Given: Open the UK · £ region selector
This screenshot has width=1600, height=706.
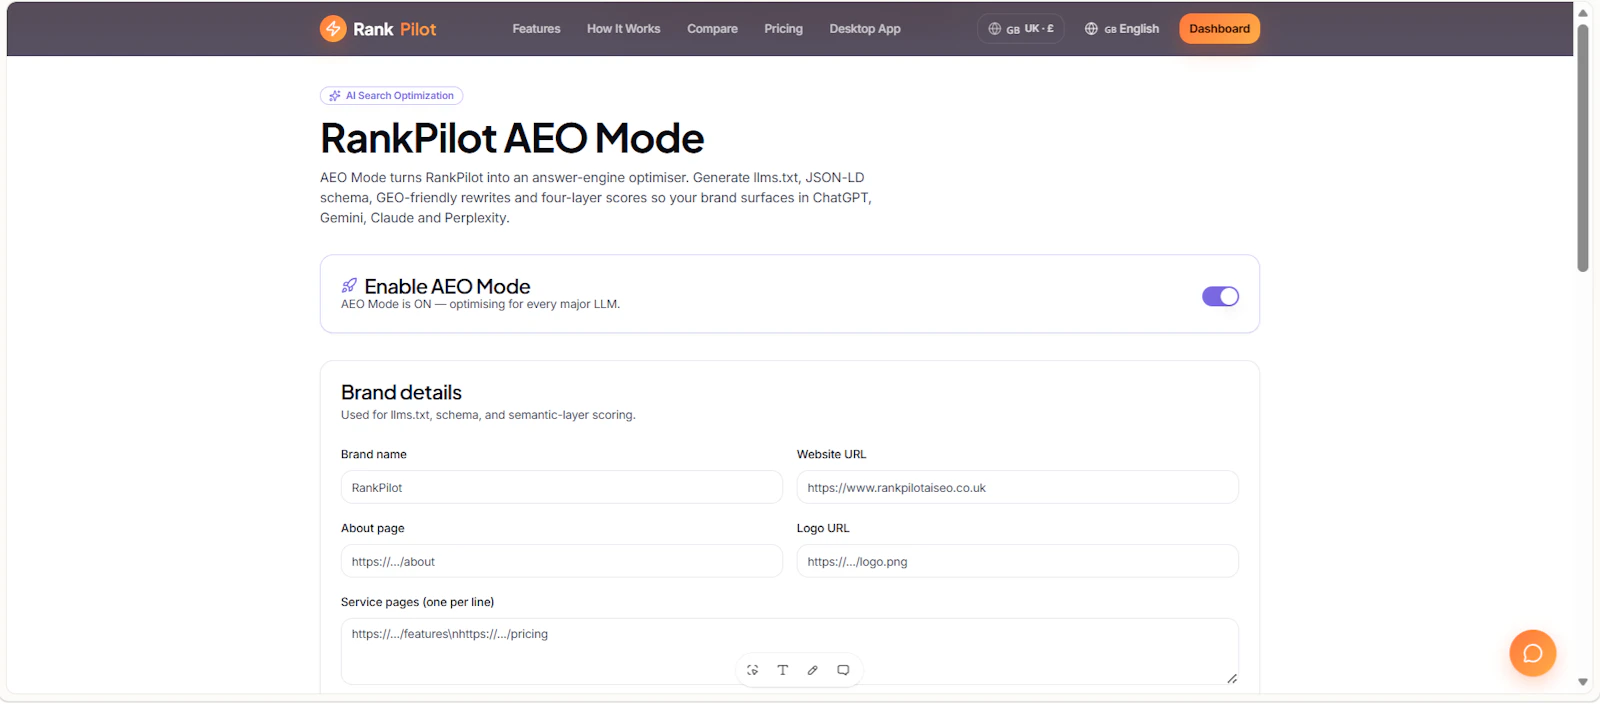Looking at the screenshot, I should tap(1021, 29).
